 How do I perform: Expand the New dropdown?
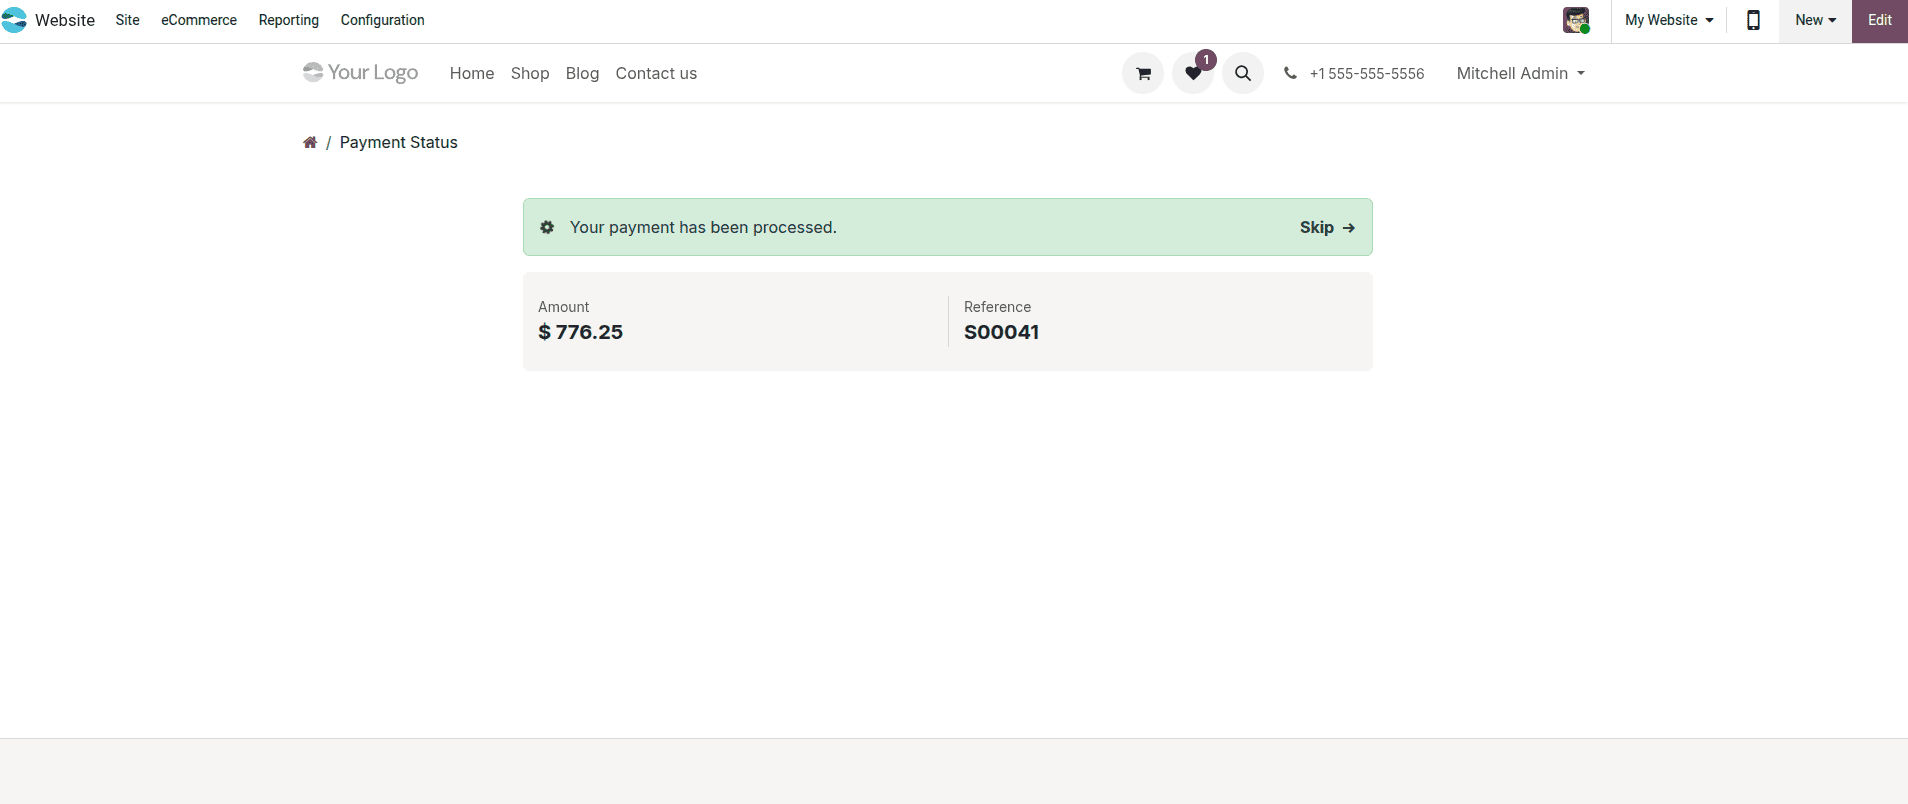1814,20
